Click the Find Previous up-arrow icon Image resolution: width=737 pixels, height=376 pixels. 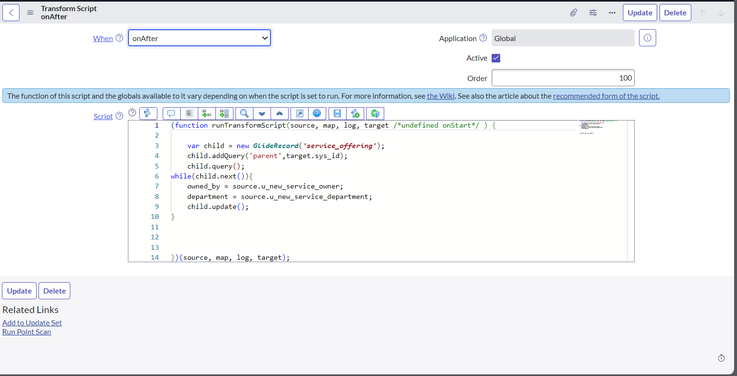click(x=280, y=113)
